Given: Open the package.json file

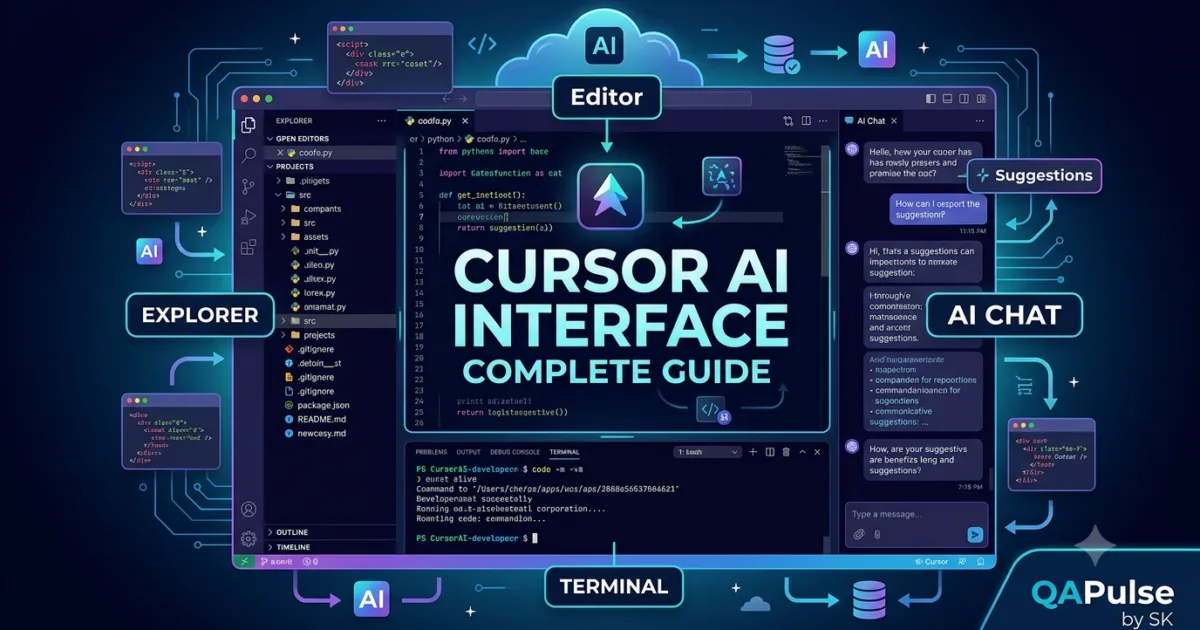Looking at the screenshot, I should [x=317, y=405].
